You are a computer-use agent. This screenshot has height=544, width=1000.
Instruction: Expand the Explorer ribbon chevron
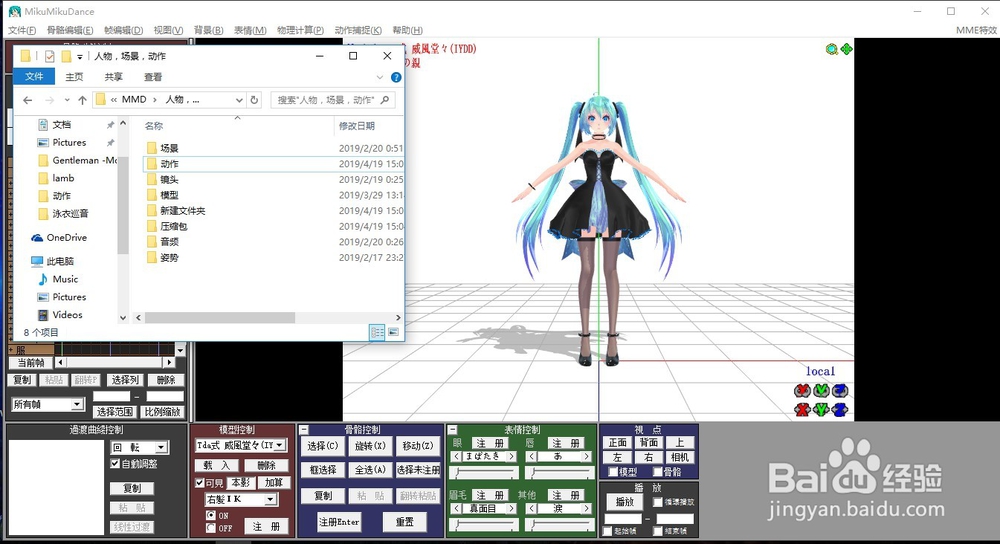tap(379, 77)
